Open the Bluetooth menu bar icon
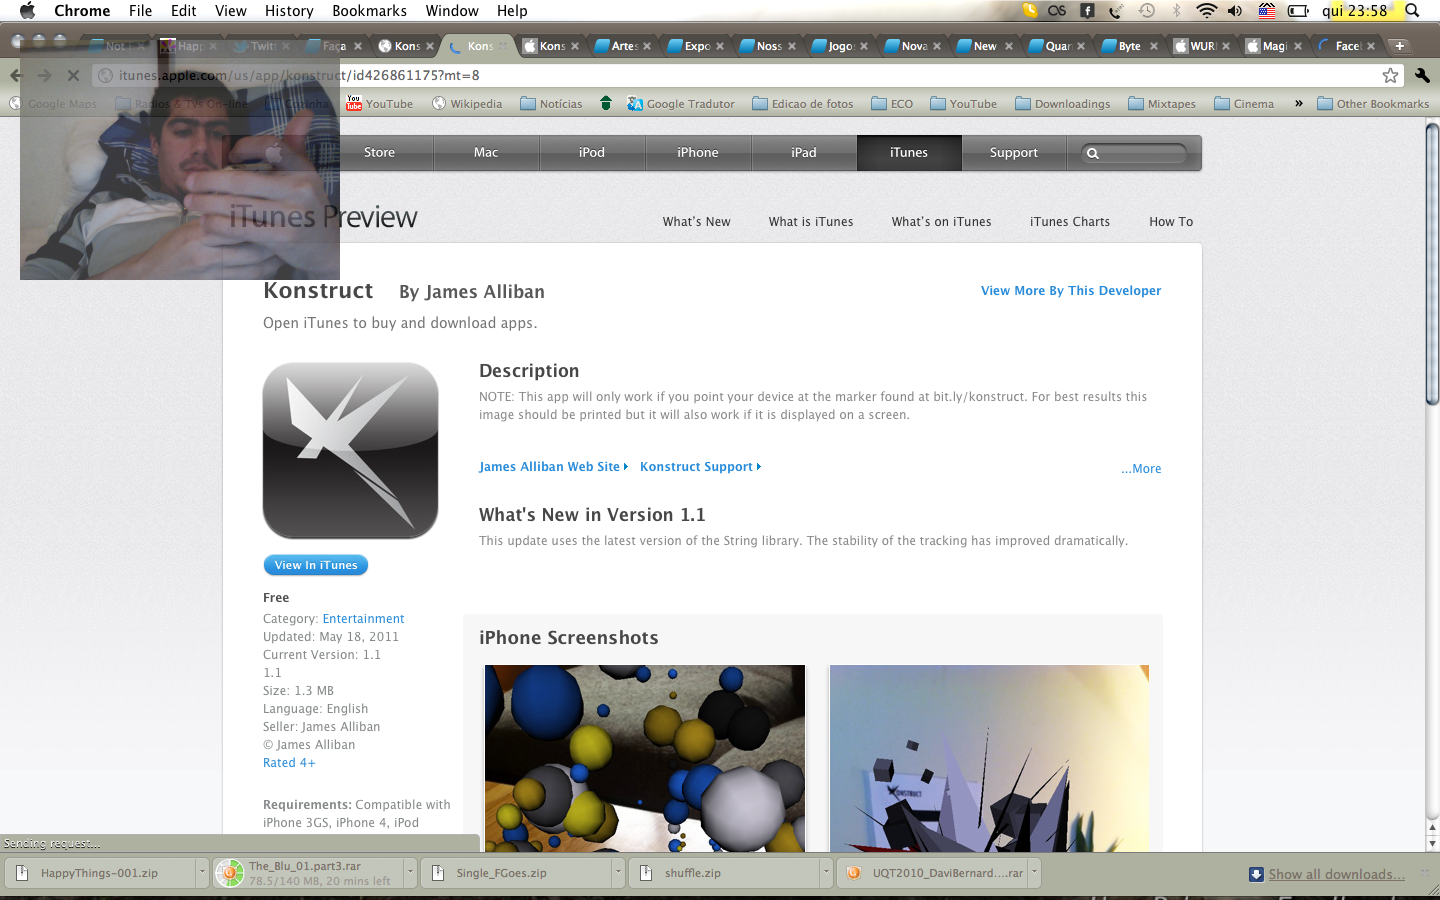The image size is (1440, 900). (x=1176, y=11)
